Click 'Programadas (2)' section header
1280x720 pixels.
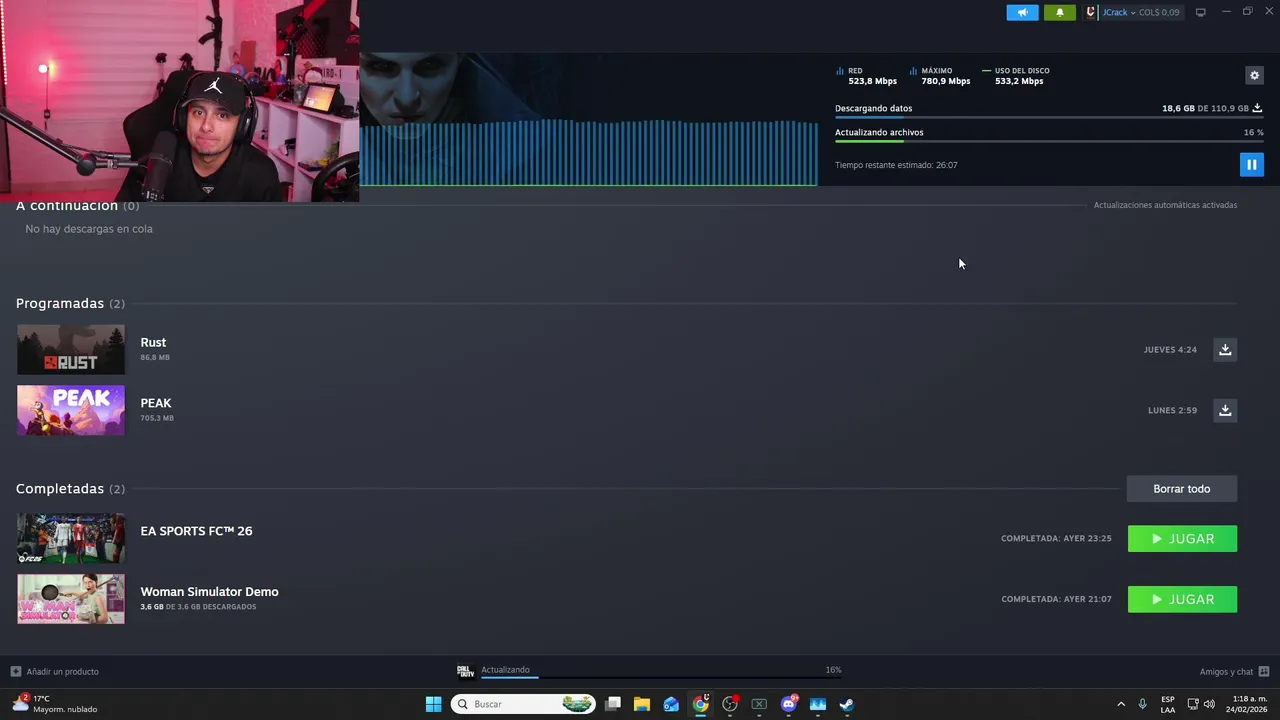(70, 303)
